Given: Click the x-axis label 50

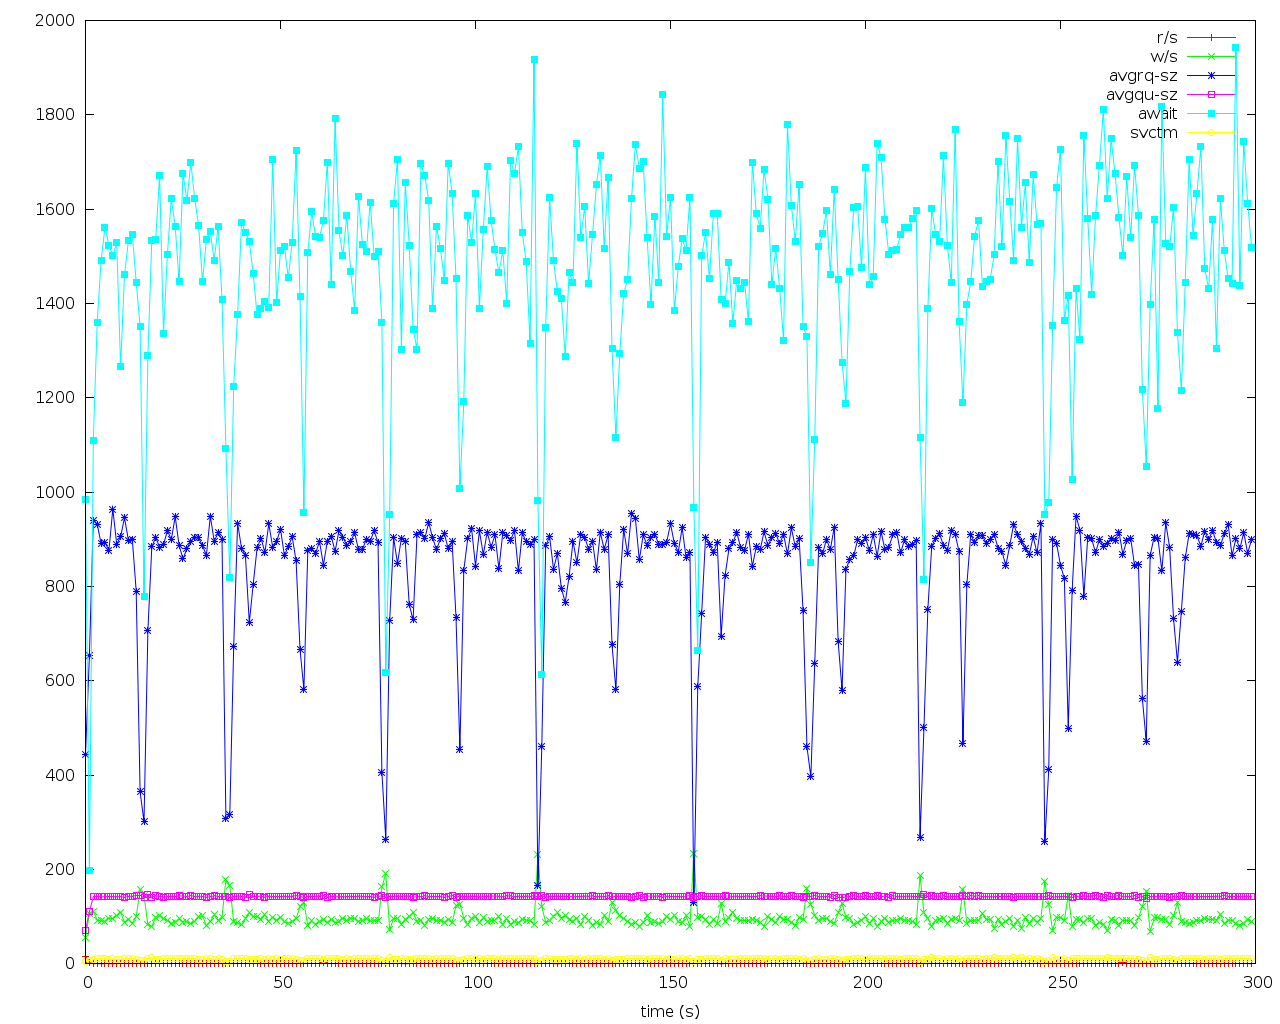Looking at the screenshot, I should click(x=282, y=982).
